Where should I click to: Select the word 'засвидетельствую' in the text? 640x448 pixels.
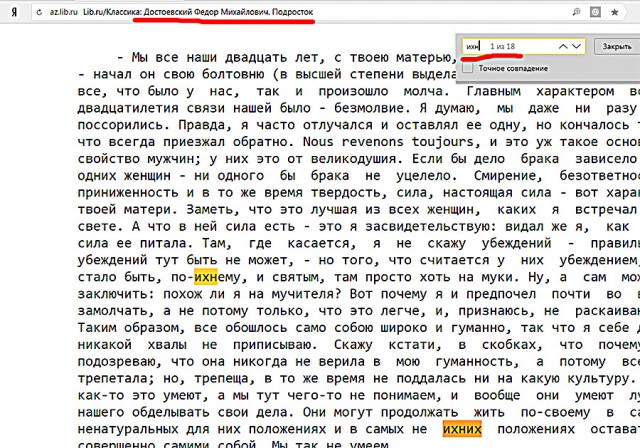[427, 226]
